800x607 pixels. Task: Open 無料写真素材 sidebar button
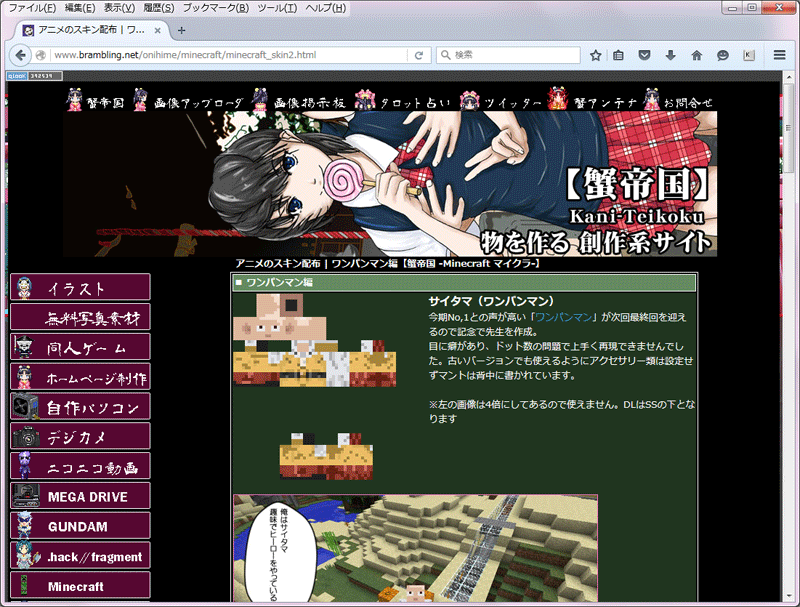(x=81, y=317)
